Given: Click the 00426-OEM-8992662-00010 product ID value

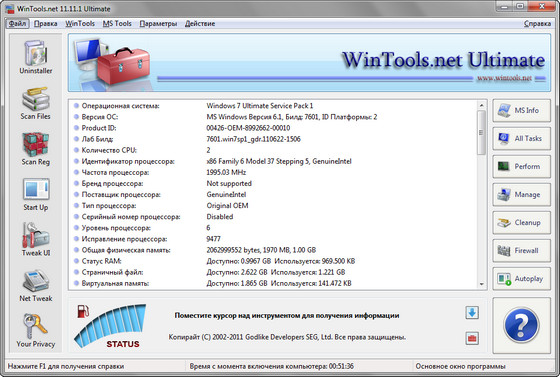Looking at the screenshot, I should (248, 128).
